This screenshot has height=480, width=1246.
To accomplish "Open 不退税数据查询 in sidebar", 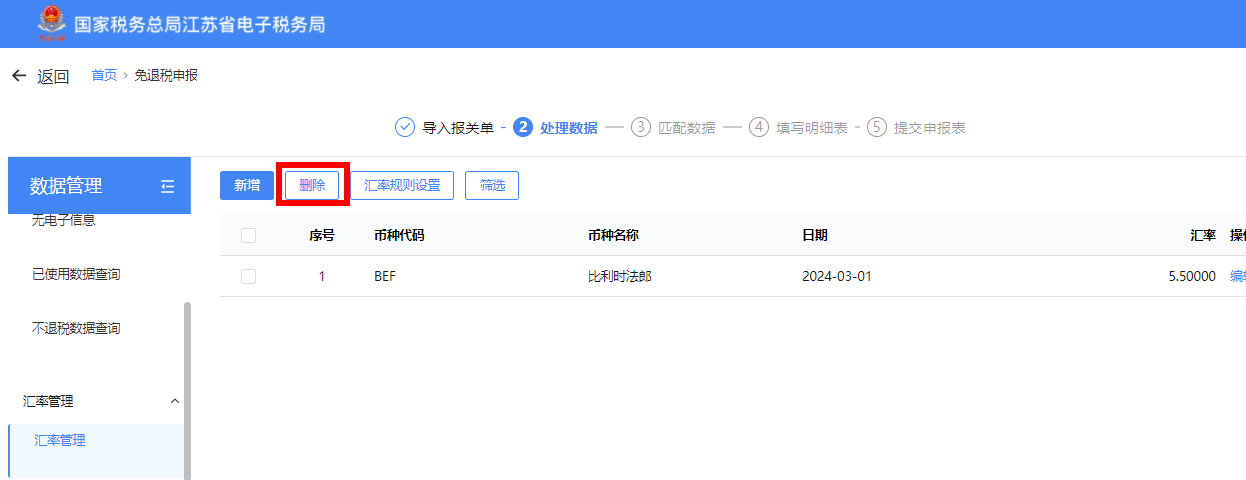I will (76, 328).
